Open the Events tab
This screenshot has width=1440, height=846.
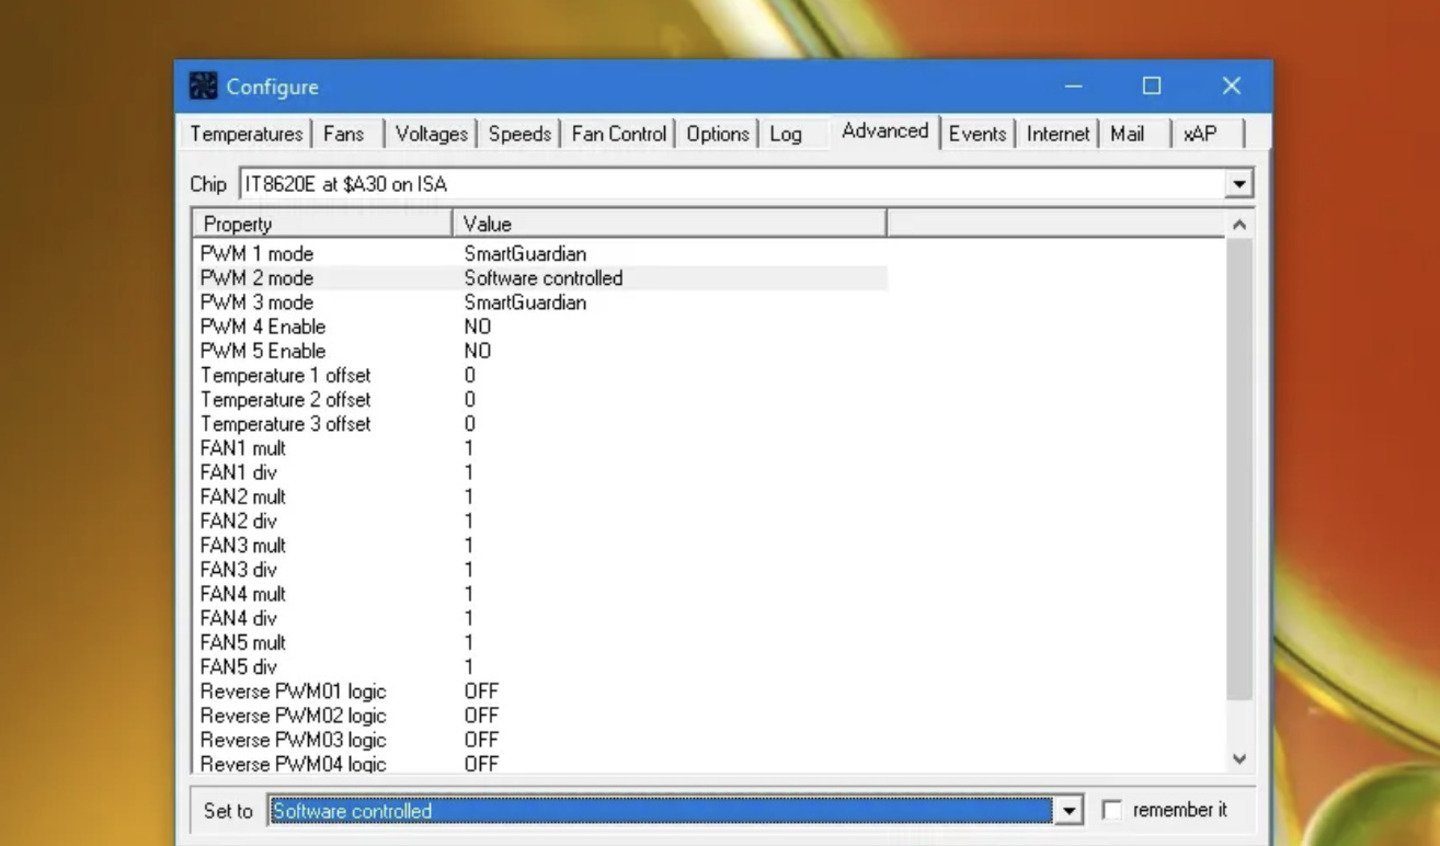pyautogui.click(x=977, y=134)
